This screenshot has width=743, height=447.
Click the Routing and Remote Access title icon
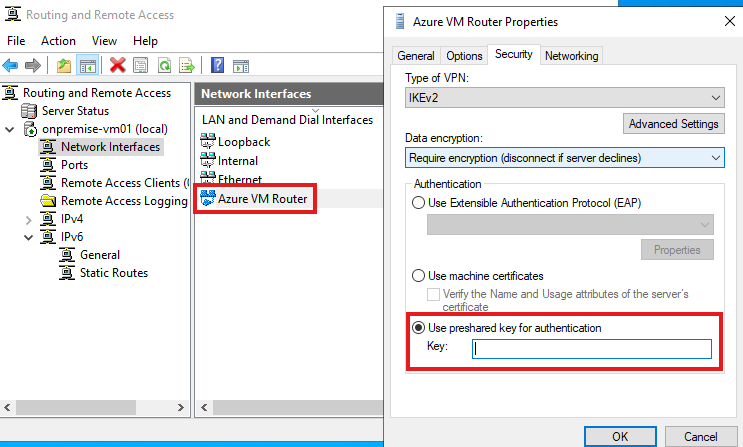tap(13, 14)
